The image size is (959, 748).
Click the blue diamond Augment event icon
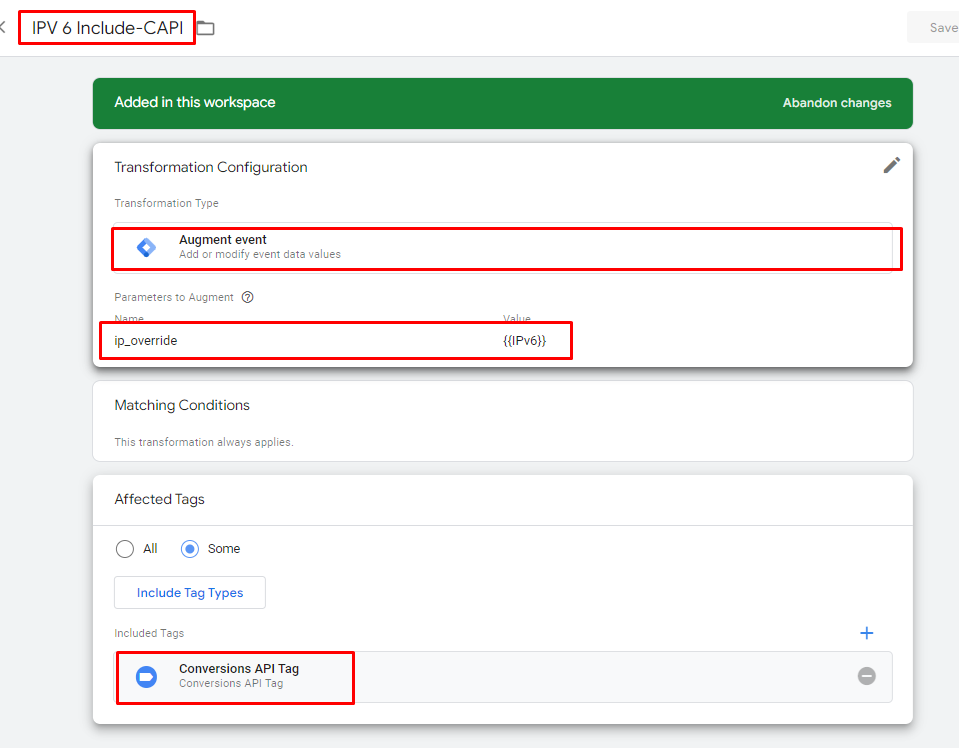point(146,246)
